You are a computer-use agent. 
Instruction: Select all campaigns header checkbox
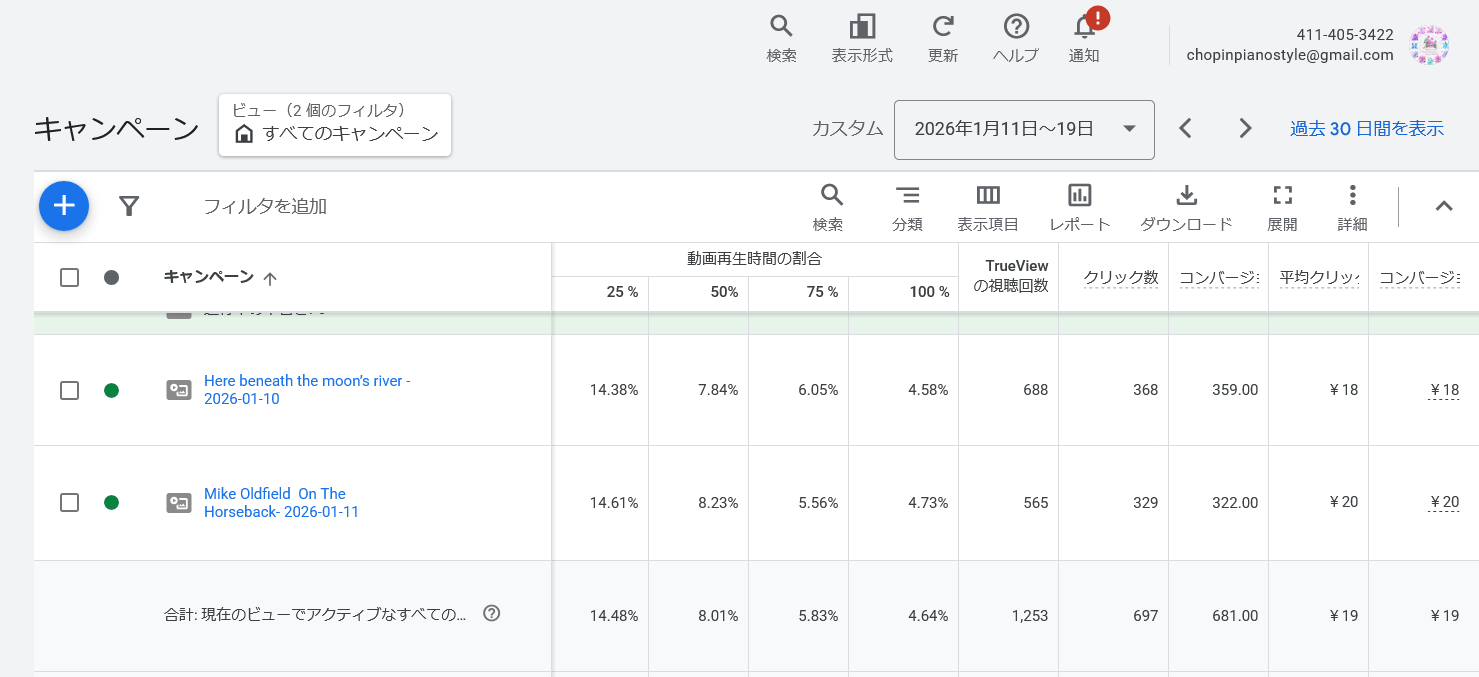click(x=69, y=277)
